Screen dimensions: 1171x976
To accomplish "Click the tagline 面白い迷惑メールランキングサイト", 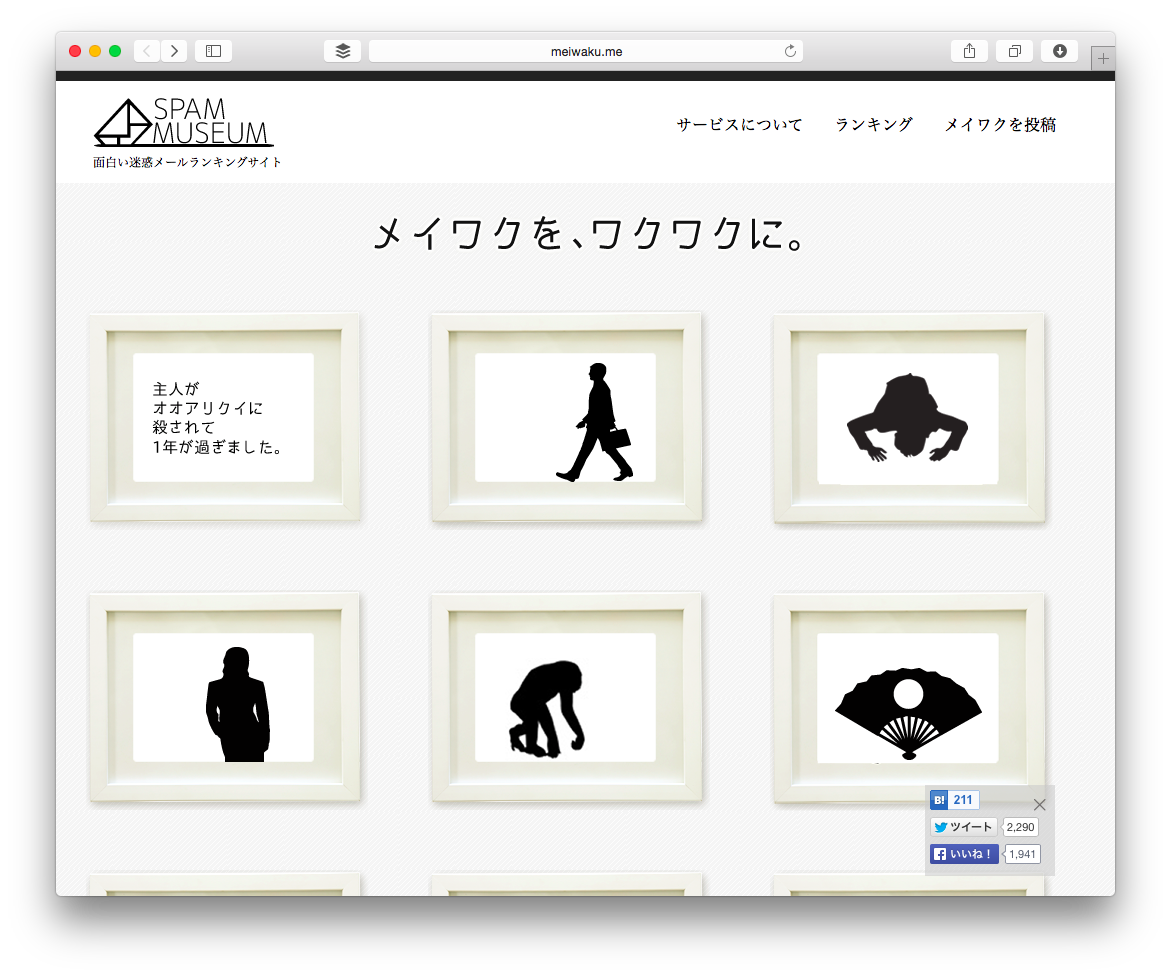I will (x=187, y=162).
